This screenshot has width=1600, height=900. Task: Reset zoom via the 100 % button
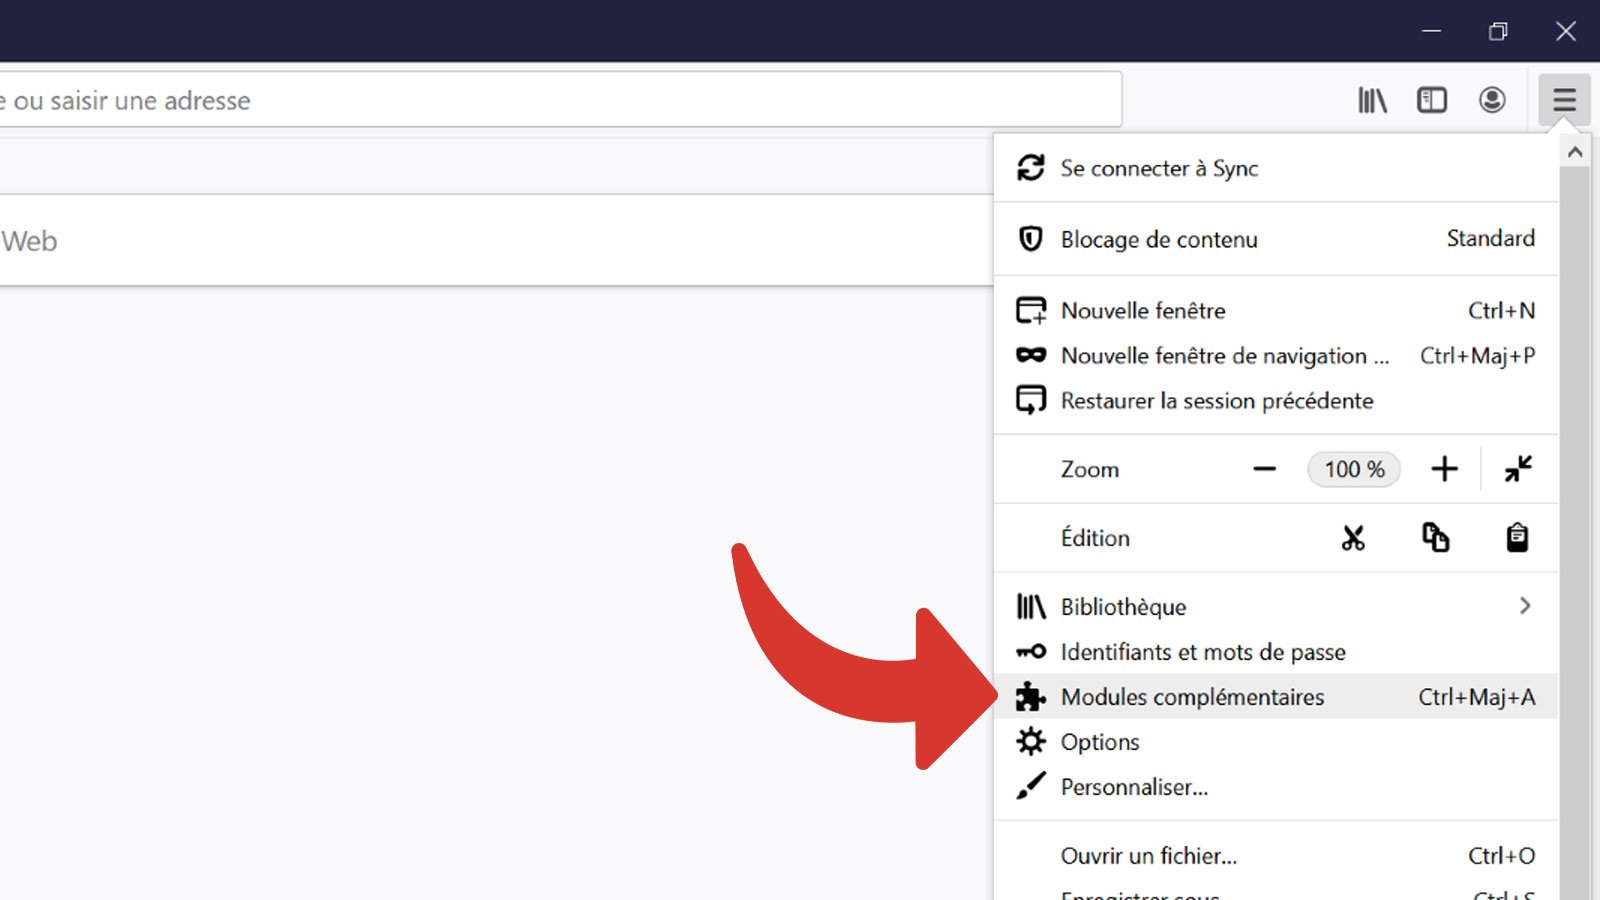coord(1354,469)
